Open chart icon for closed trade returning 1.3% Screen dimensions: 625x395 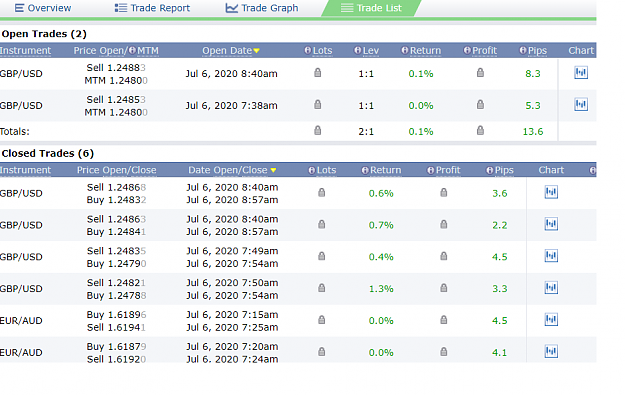[x=551, y=288]
